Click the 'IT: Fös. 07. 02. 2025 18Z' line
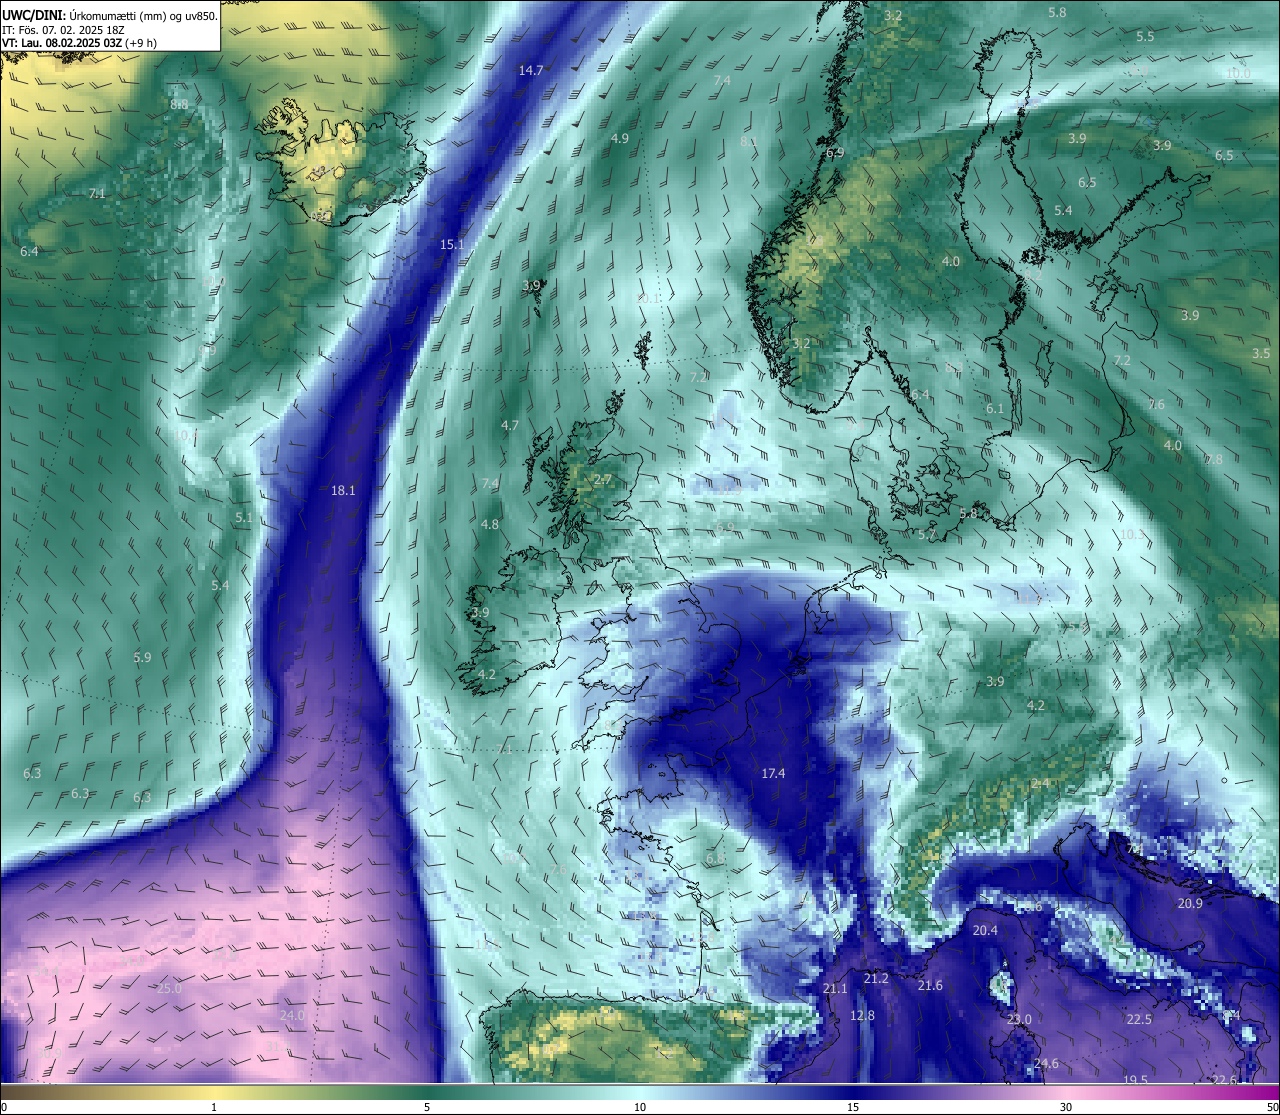 tap(63, 30)
